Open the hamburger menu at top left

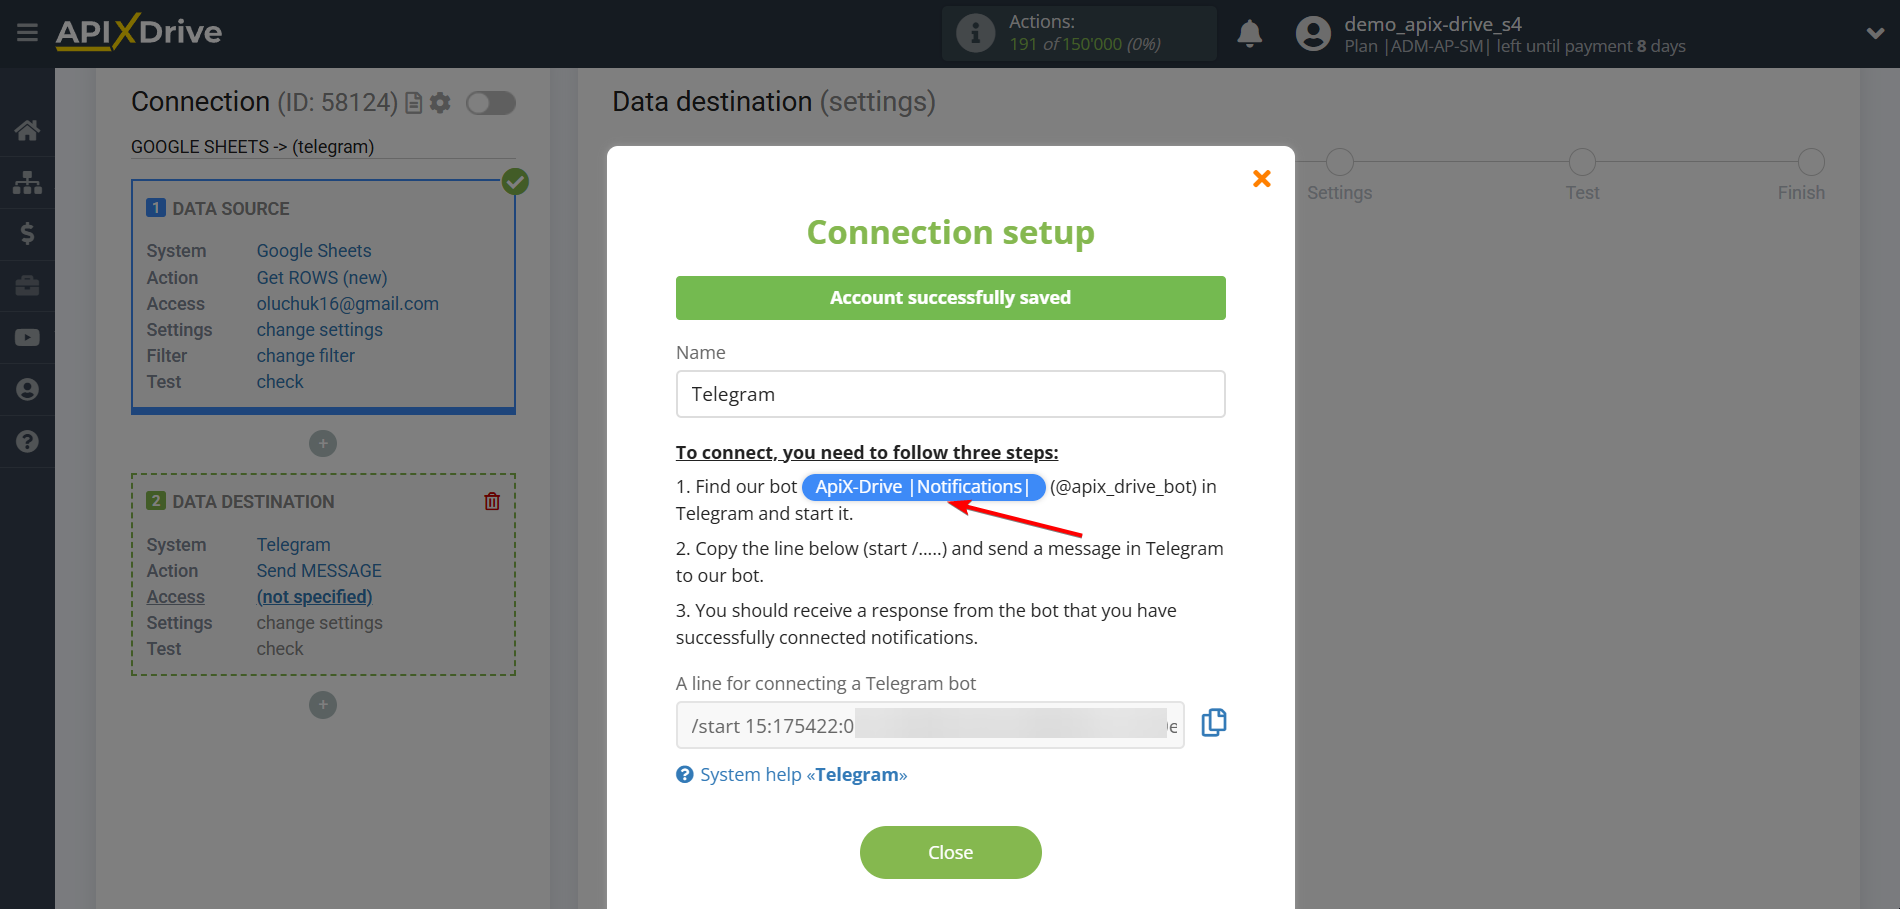click(x=26, y=32)
